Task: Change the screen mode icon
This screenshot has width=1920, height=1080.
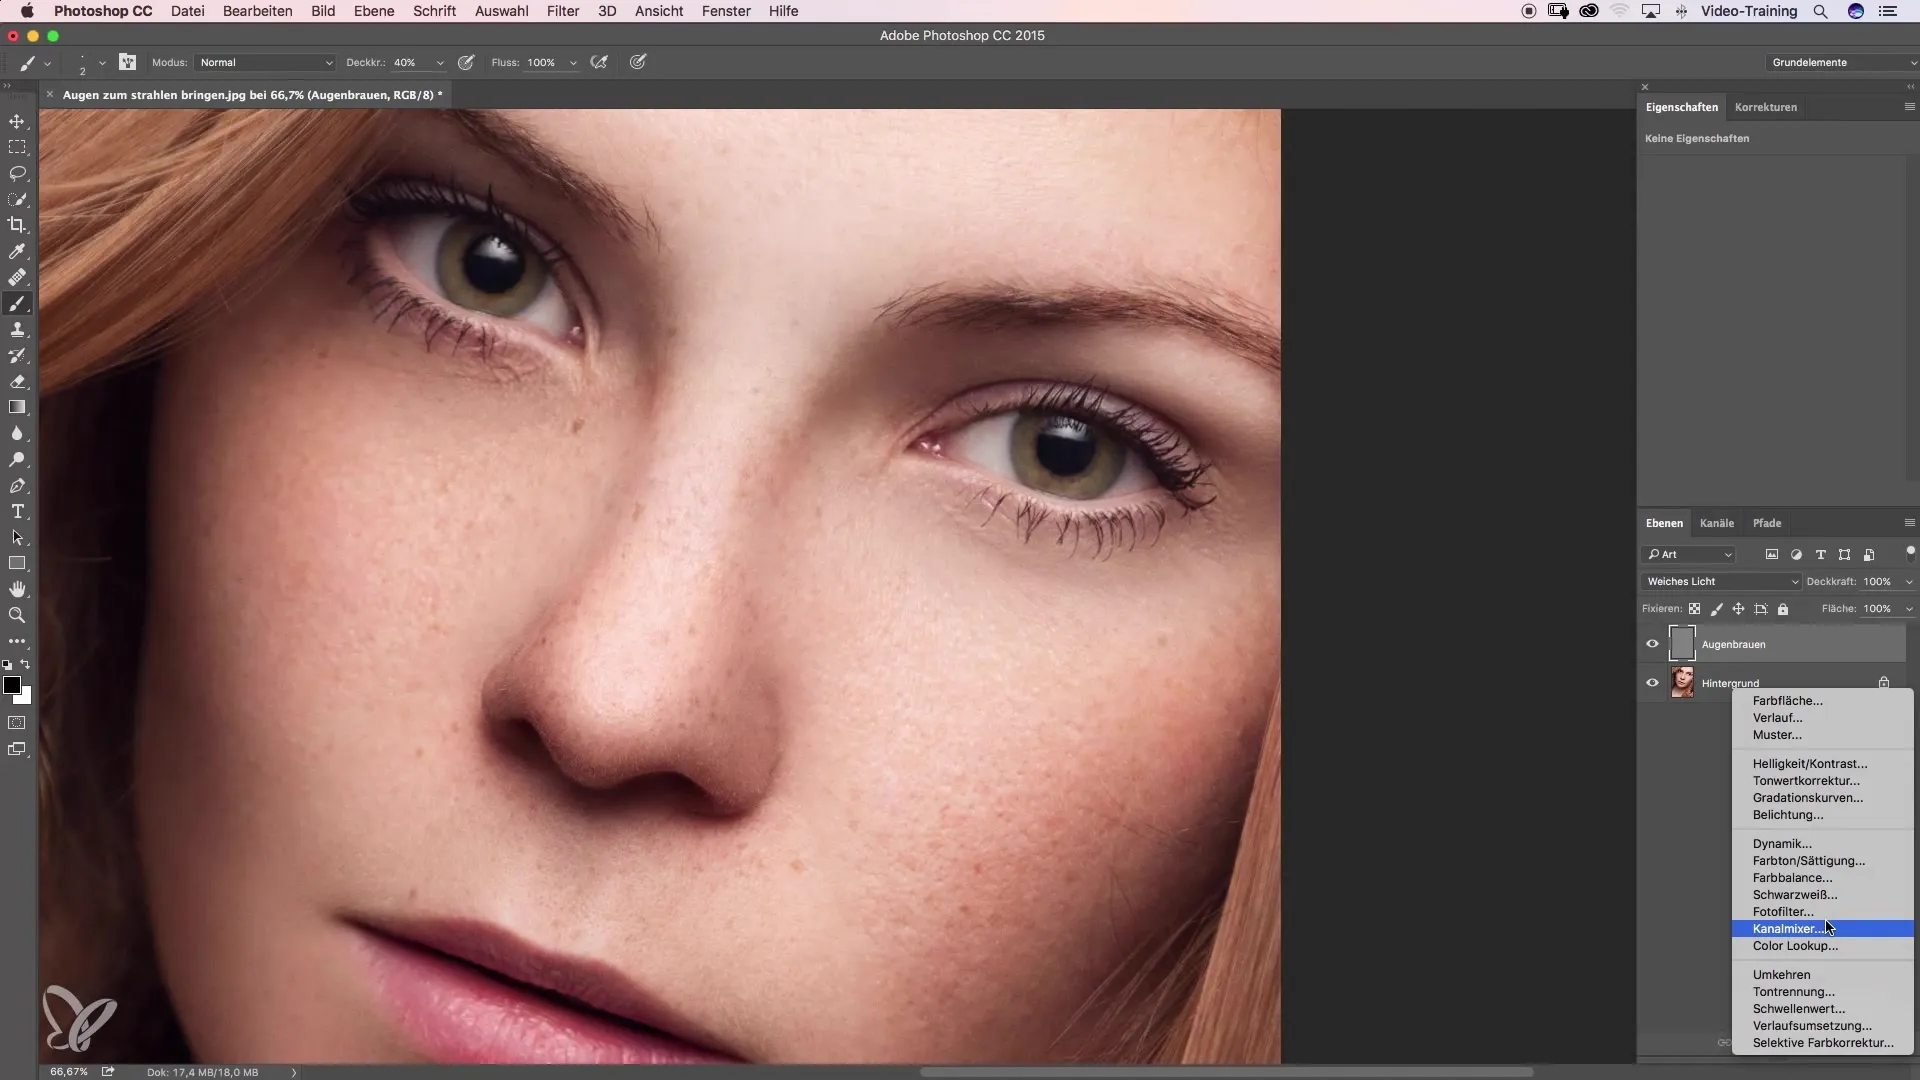Action: coord(17,749)
